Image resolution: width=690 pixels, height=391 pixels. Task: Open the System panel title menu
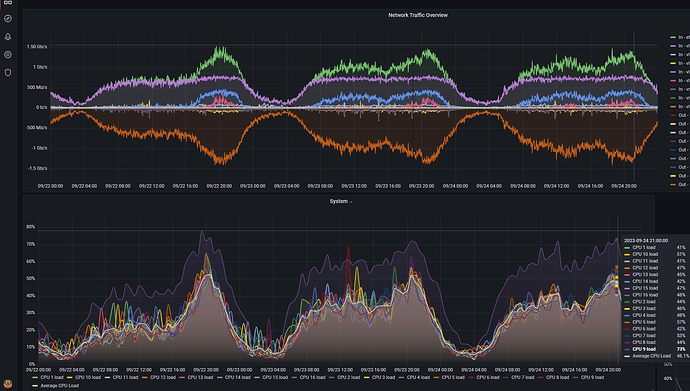tap(338, 201)
